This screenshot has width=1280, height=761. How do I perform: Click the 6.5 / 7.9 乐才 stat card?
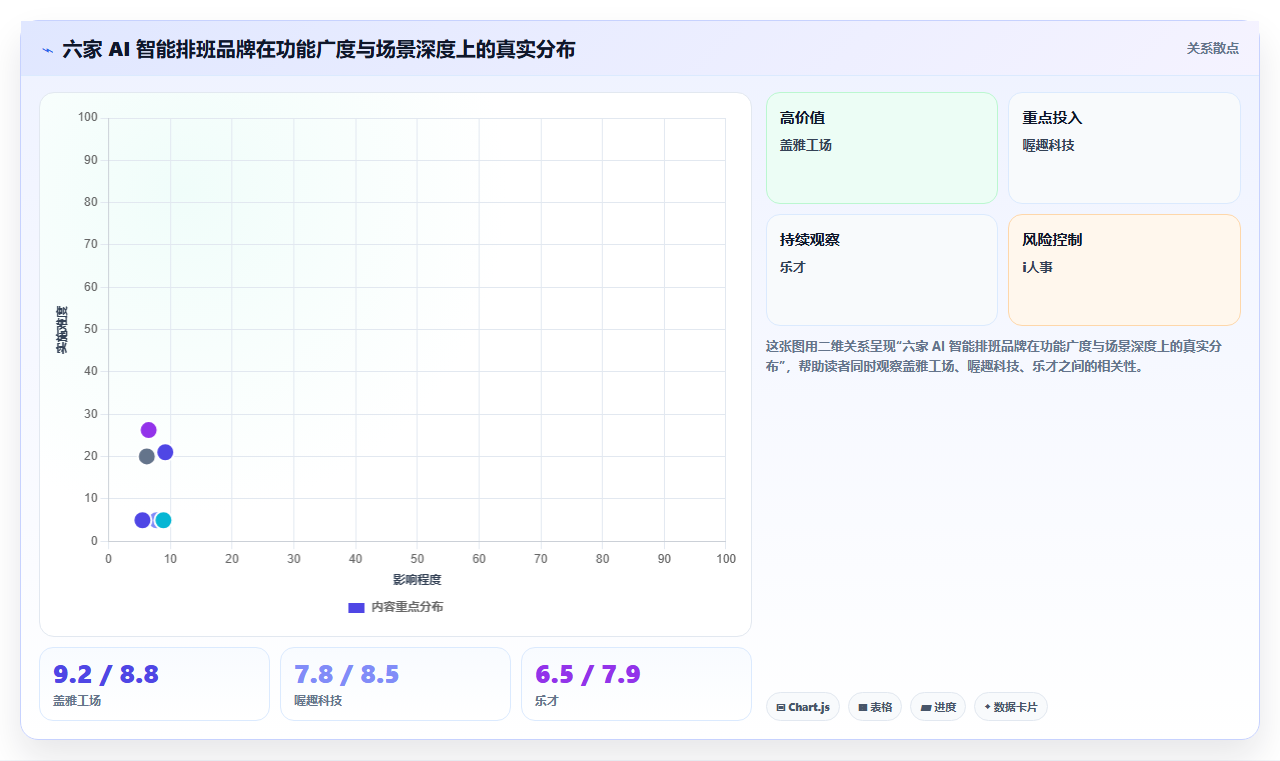coord(636,684)
